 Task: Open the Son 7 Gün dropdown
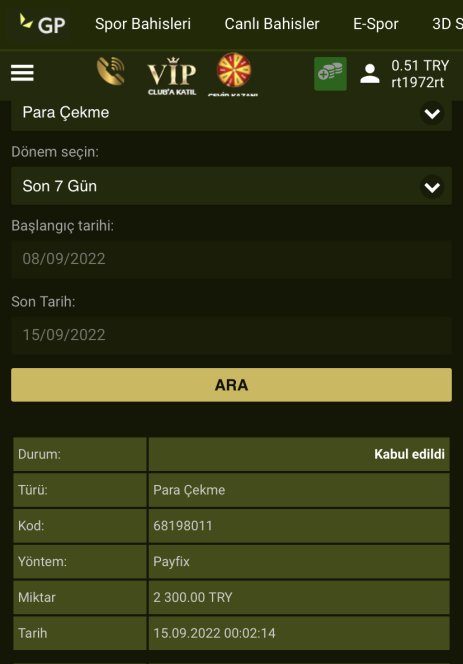point(231,186)
